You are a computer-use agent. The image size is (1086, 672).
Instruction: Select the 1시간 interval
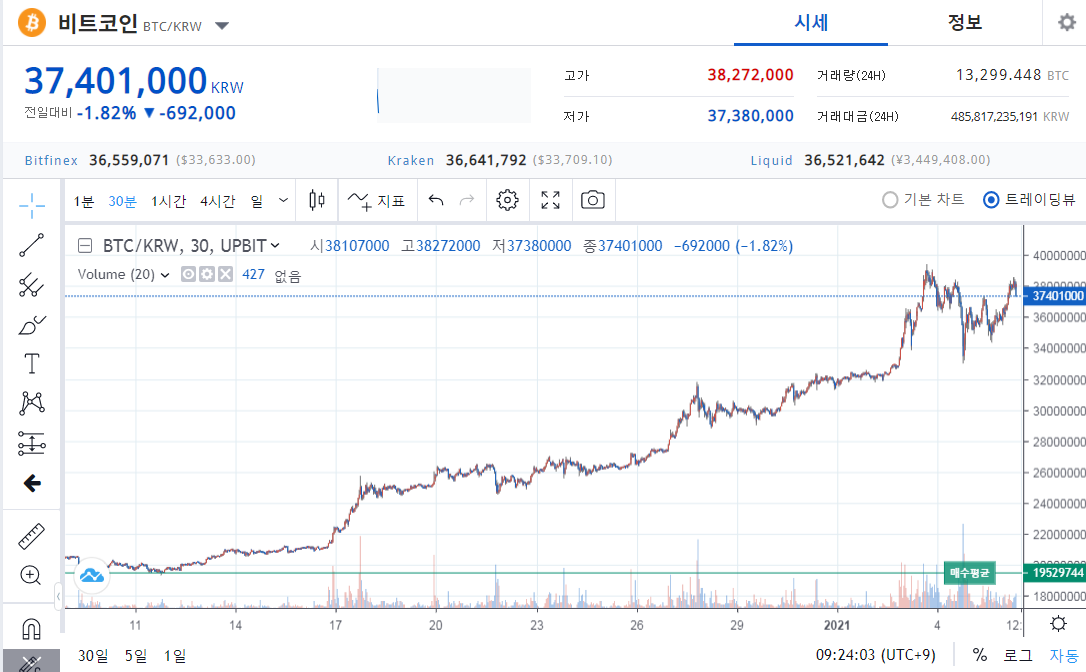(168, 201)
